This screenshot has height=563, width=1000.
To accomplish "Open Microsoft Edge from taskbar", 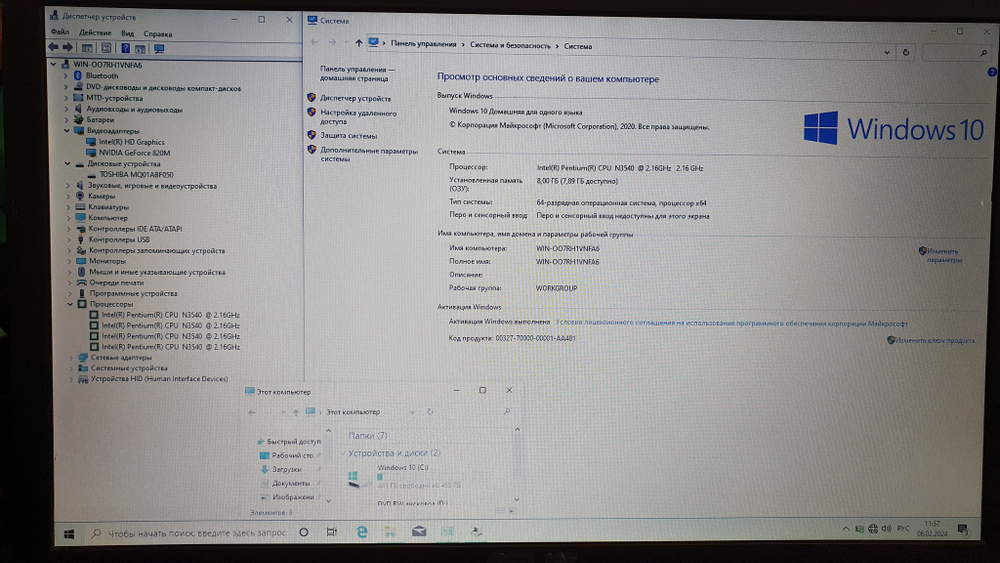I will pos(362,532).
